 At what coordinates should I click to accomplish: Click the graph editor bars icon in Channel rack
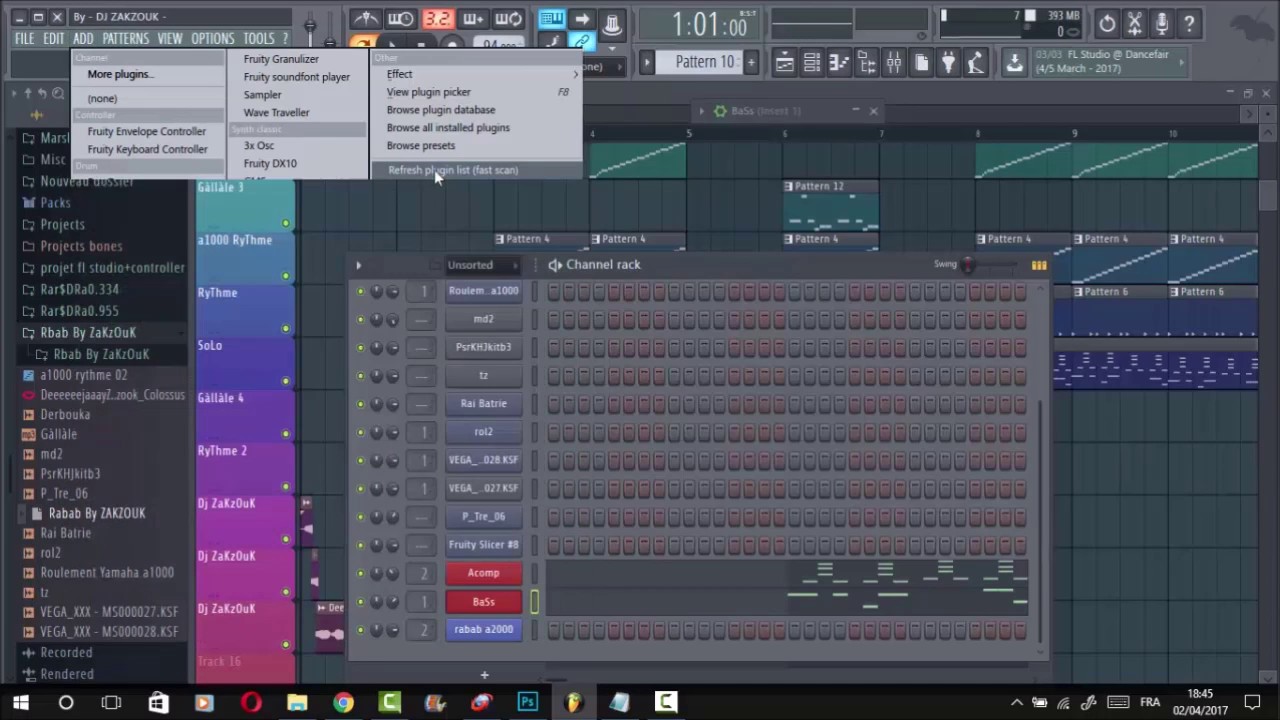click(1039, 265)
